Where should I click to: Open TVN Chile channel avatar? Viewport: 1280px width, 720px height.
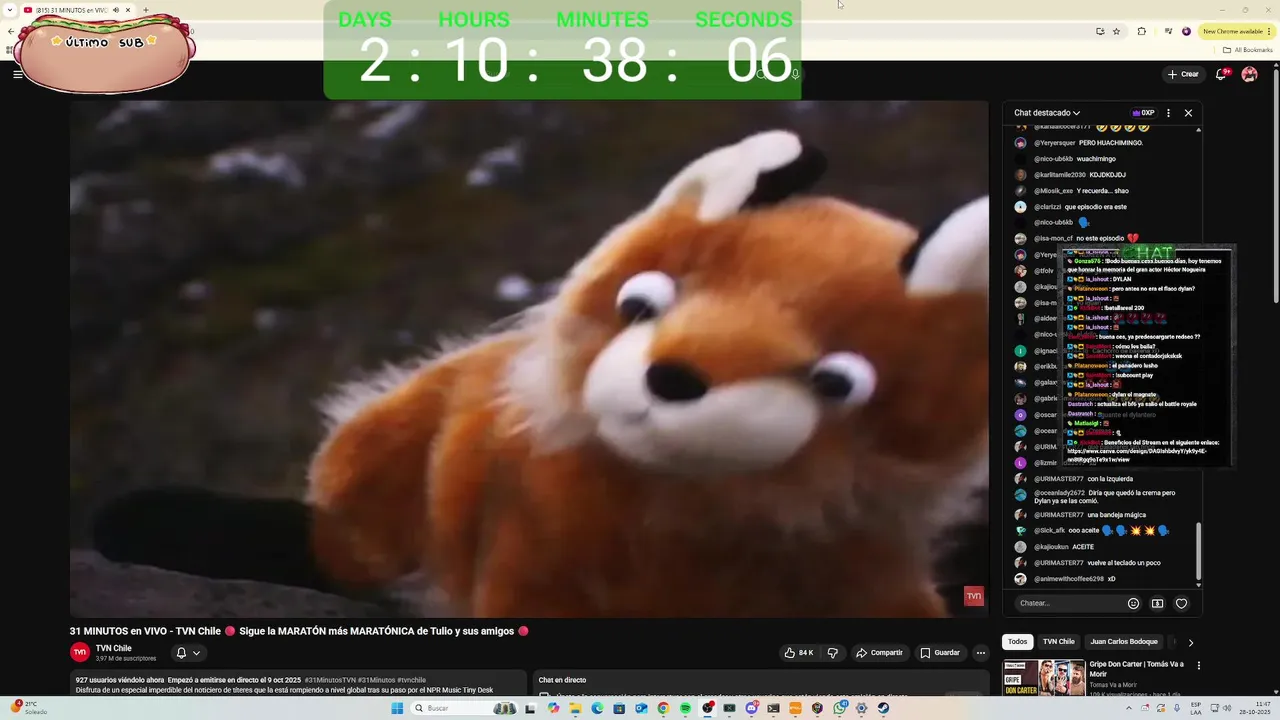click(x=80, y=652)
